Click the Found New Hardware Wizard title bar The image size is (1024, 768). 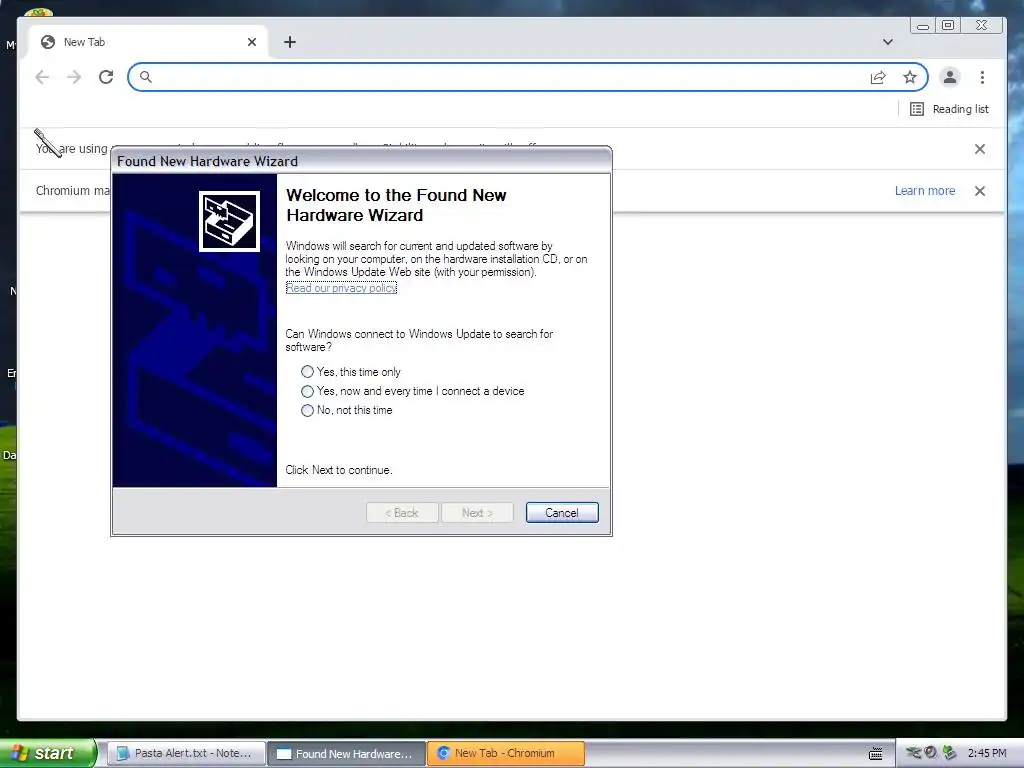[x=361, y=161]
